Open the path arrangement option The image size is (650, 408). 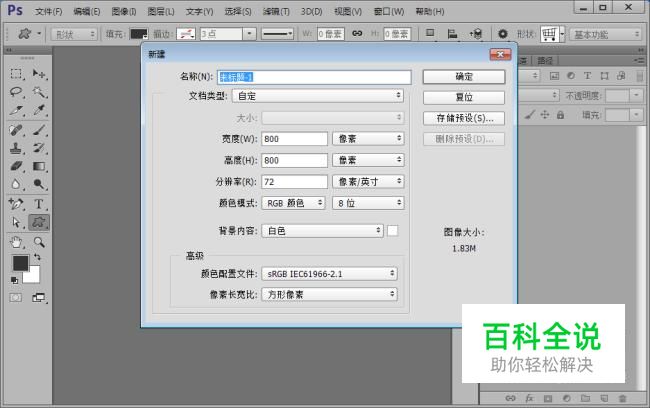click(476, 34)
